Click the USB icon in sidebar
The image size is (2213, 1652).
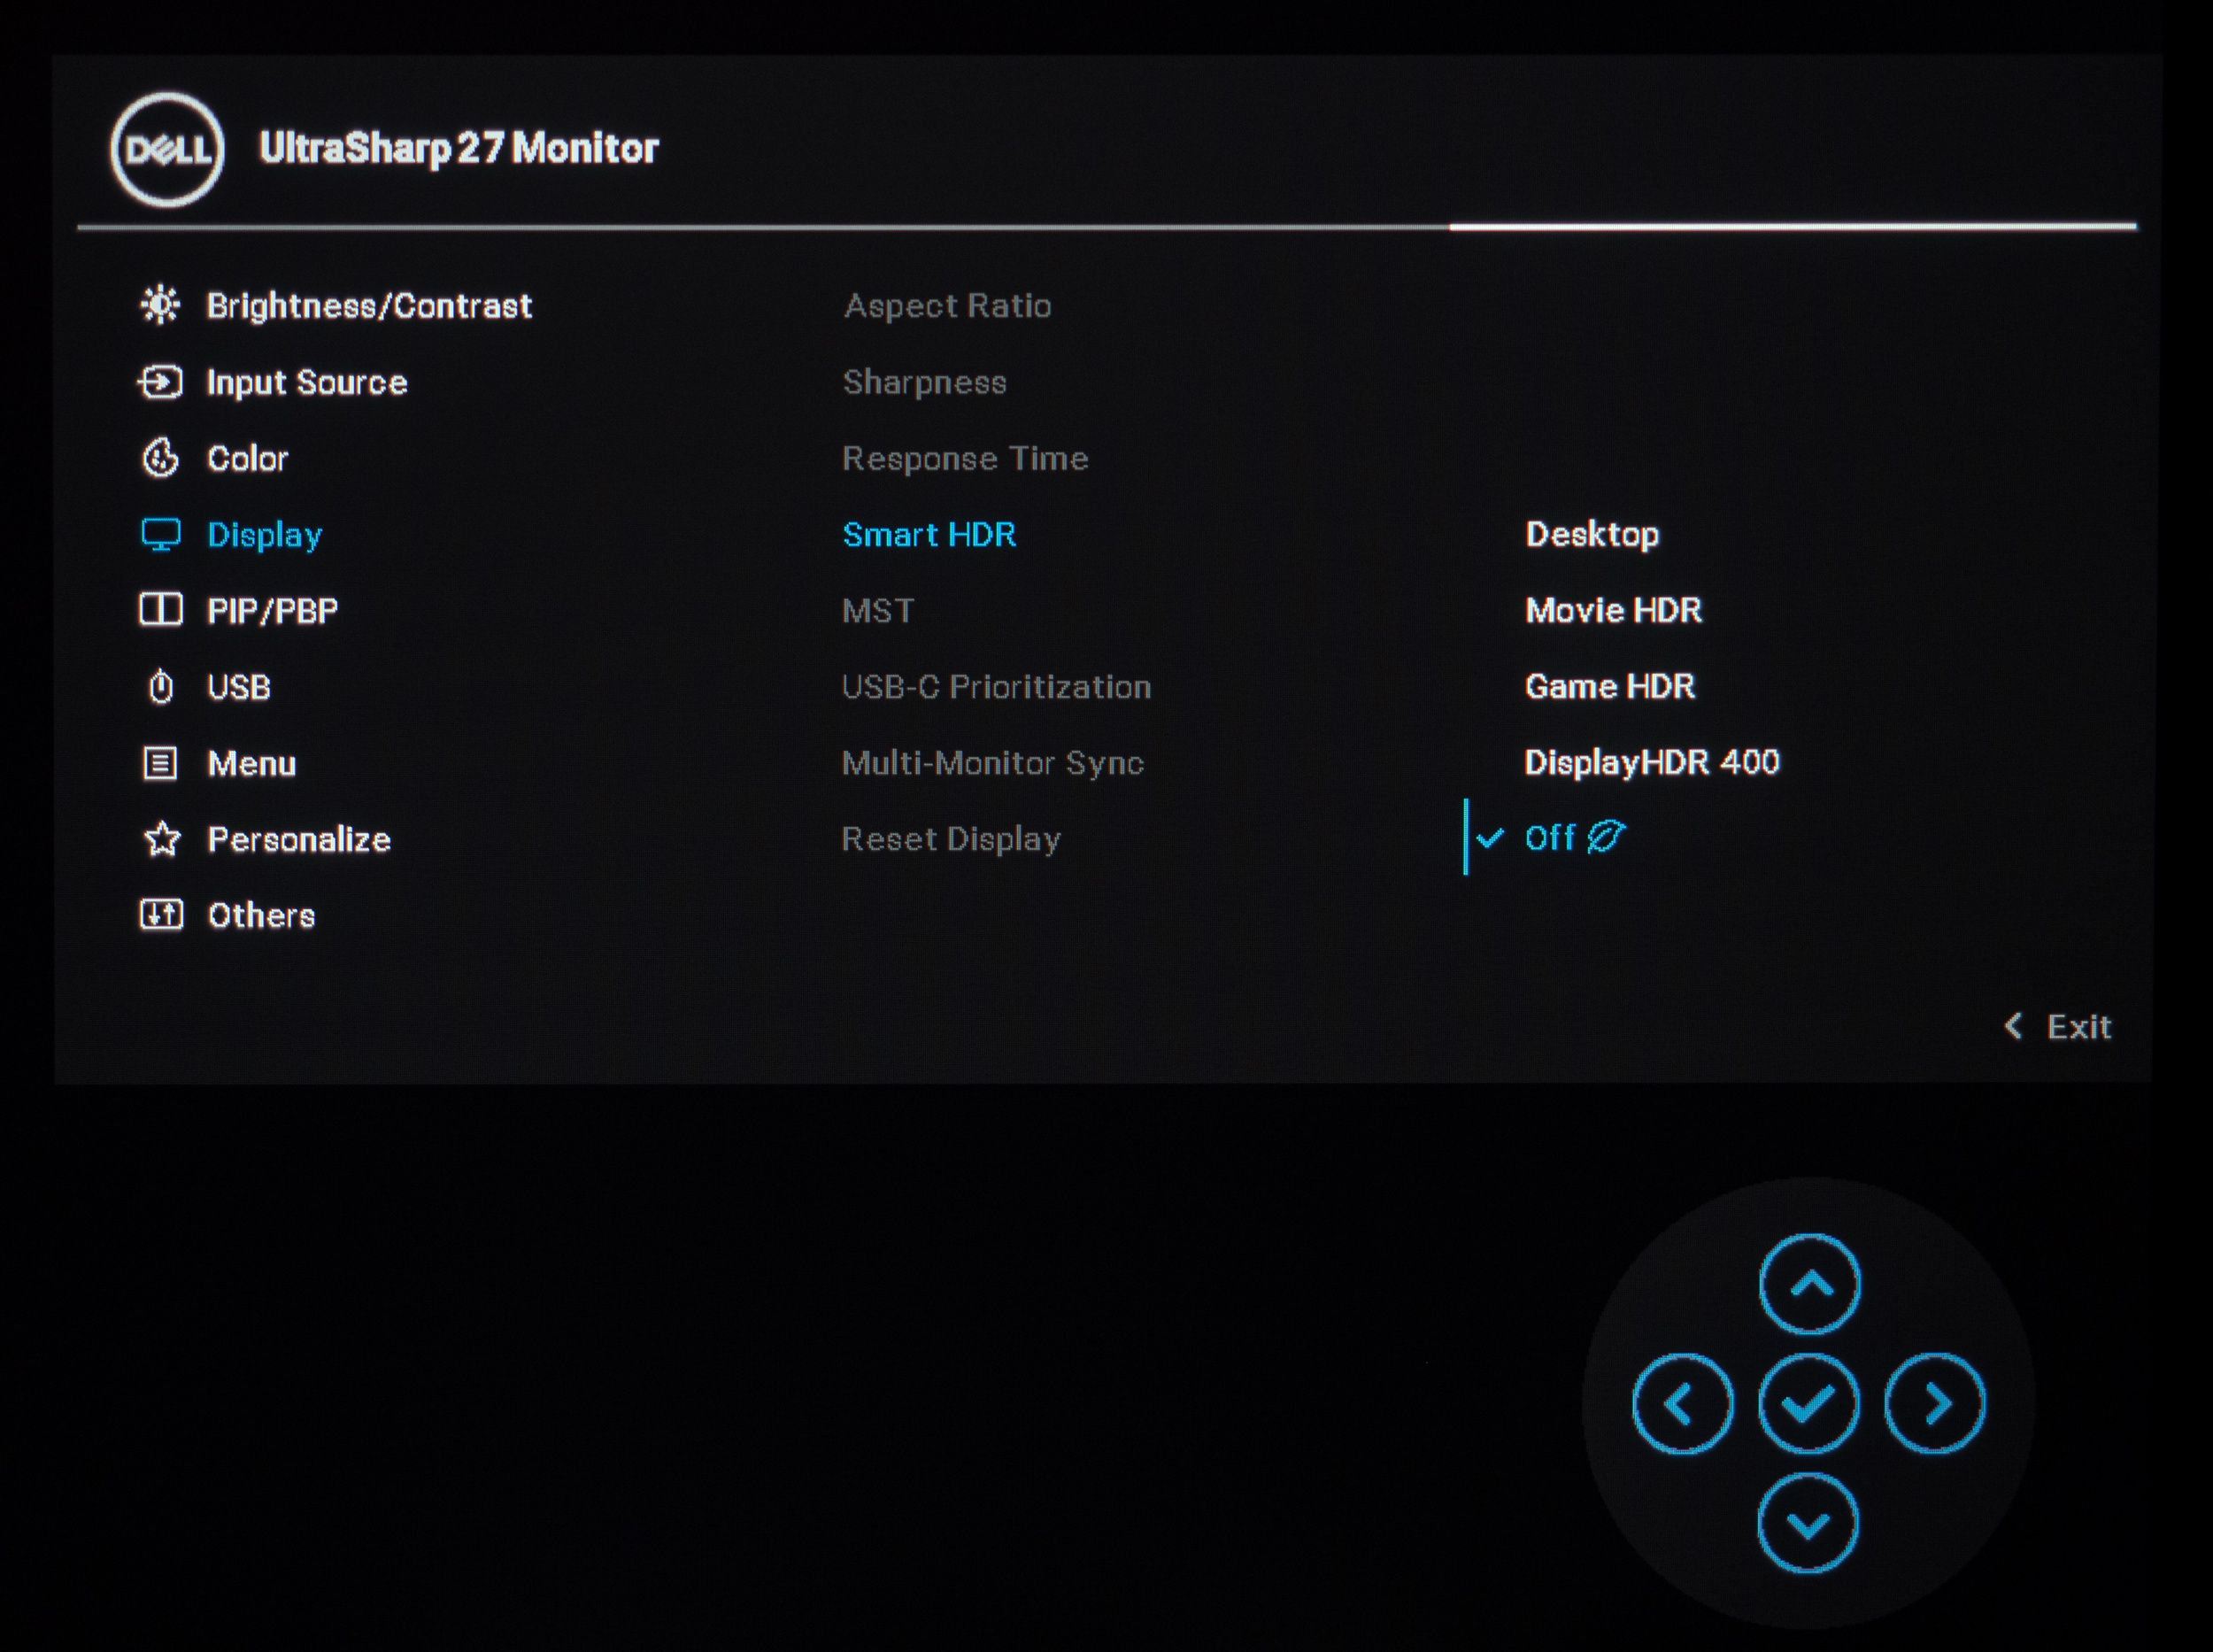(160, 687)
